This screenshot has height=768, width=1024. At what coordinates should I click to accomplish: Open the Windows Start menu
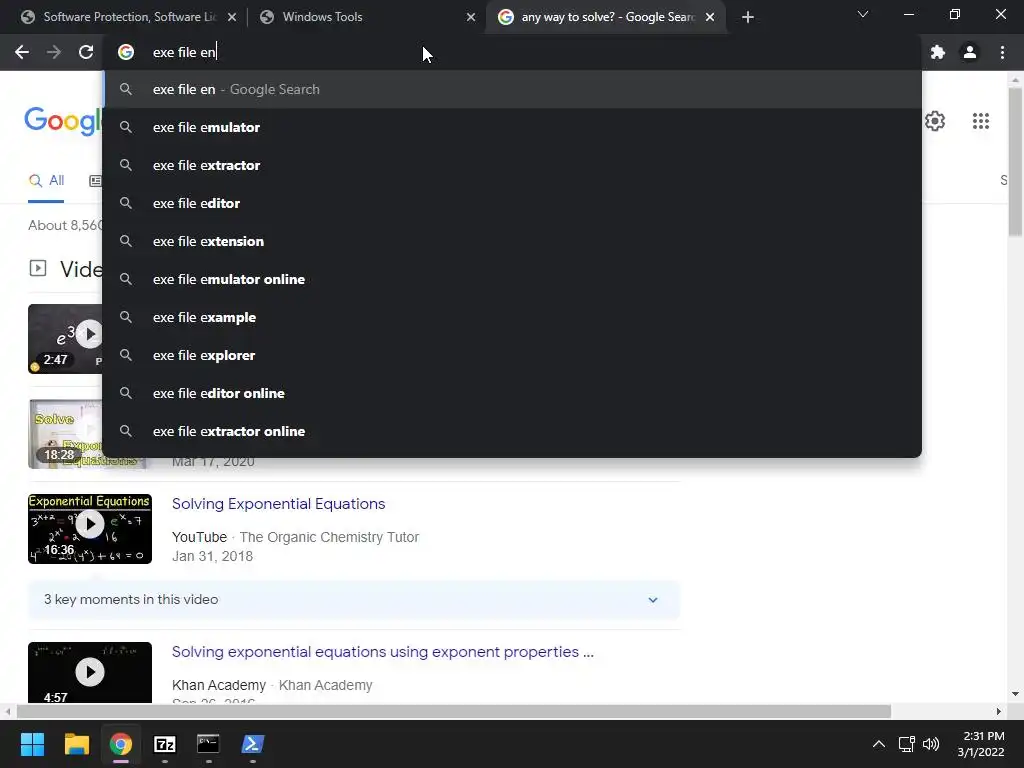pyautogui.click(x=32, y=744)
